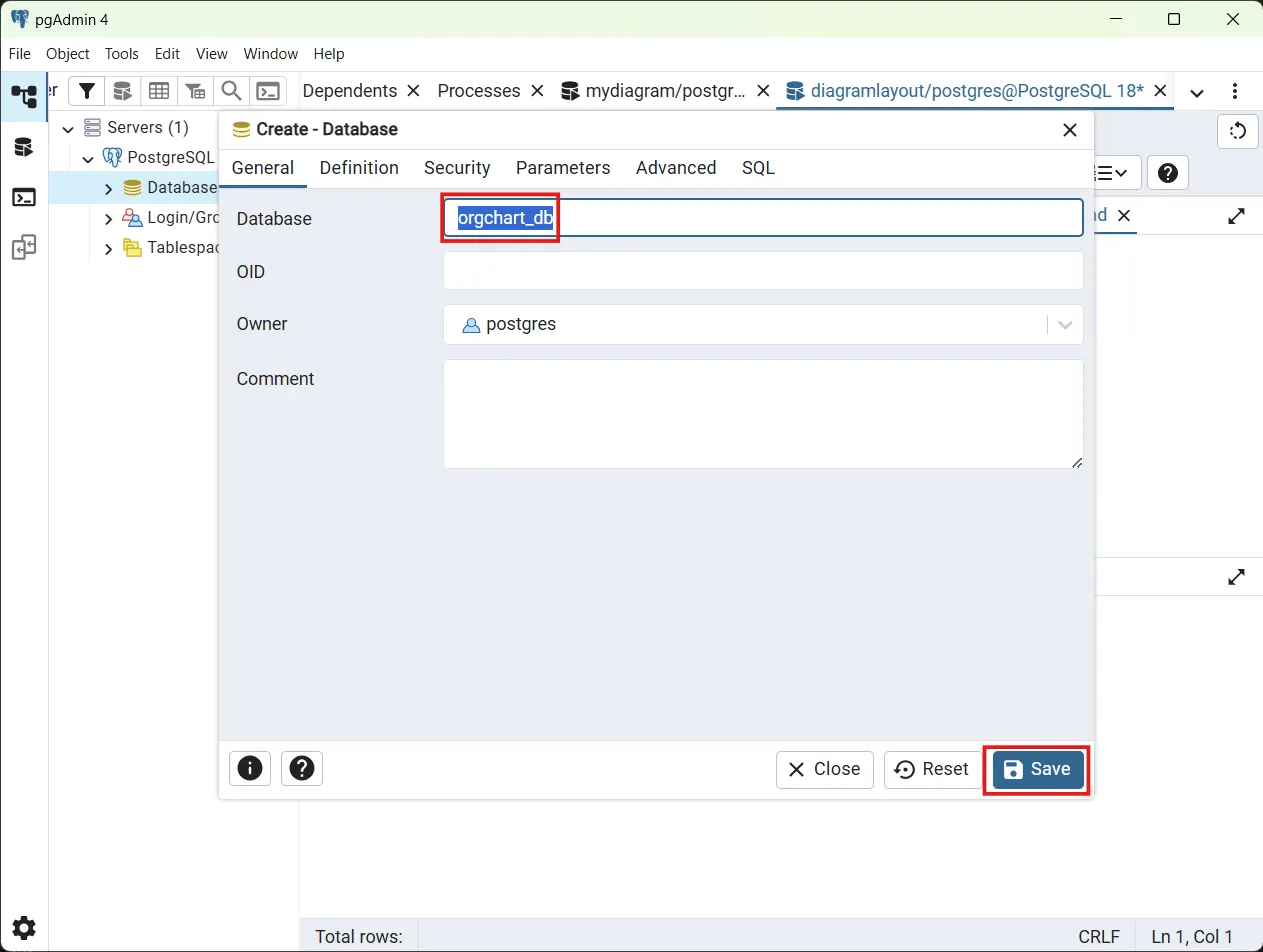
Task: Expand the Databases node arrow
Action: 108,188
